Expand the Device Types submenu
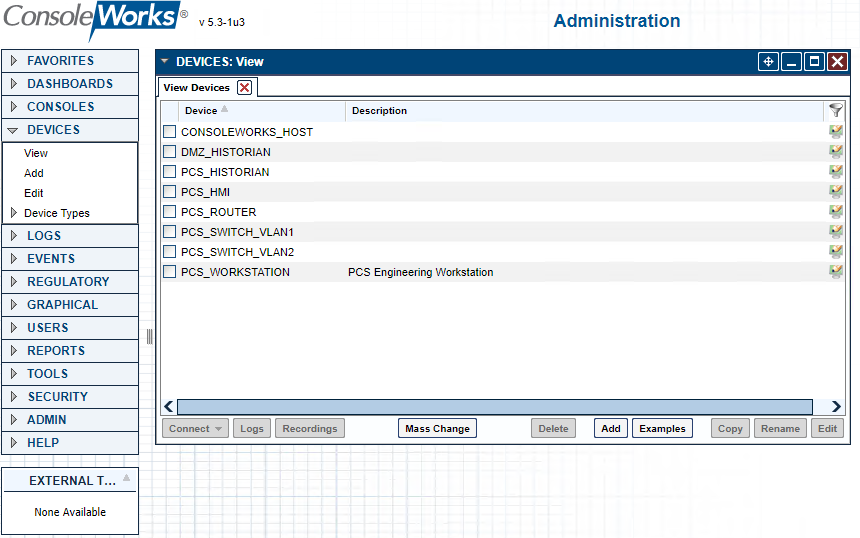The image size is (860, 538). pos(14,213)
